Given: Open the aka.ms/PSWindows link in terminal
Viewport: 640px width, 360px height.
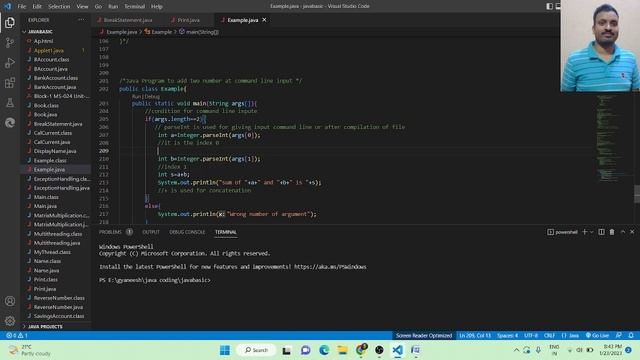Looking at the screenshot, I should click(330, 267).
